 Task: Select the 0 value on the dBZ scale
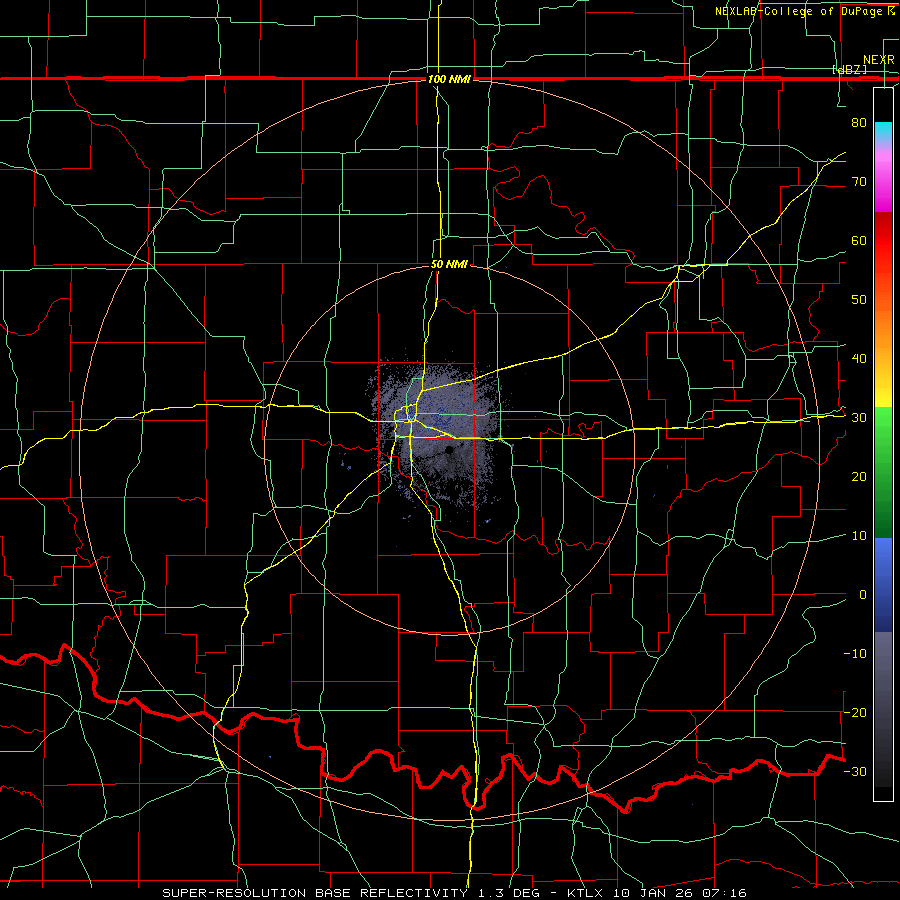pyautogui.click(x=863, y=595)
